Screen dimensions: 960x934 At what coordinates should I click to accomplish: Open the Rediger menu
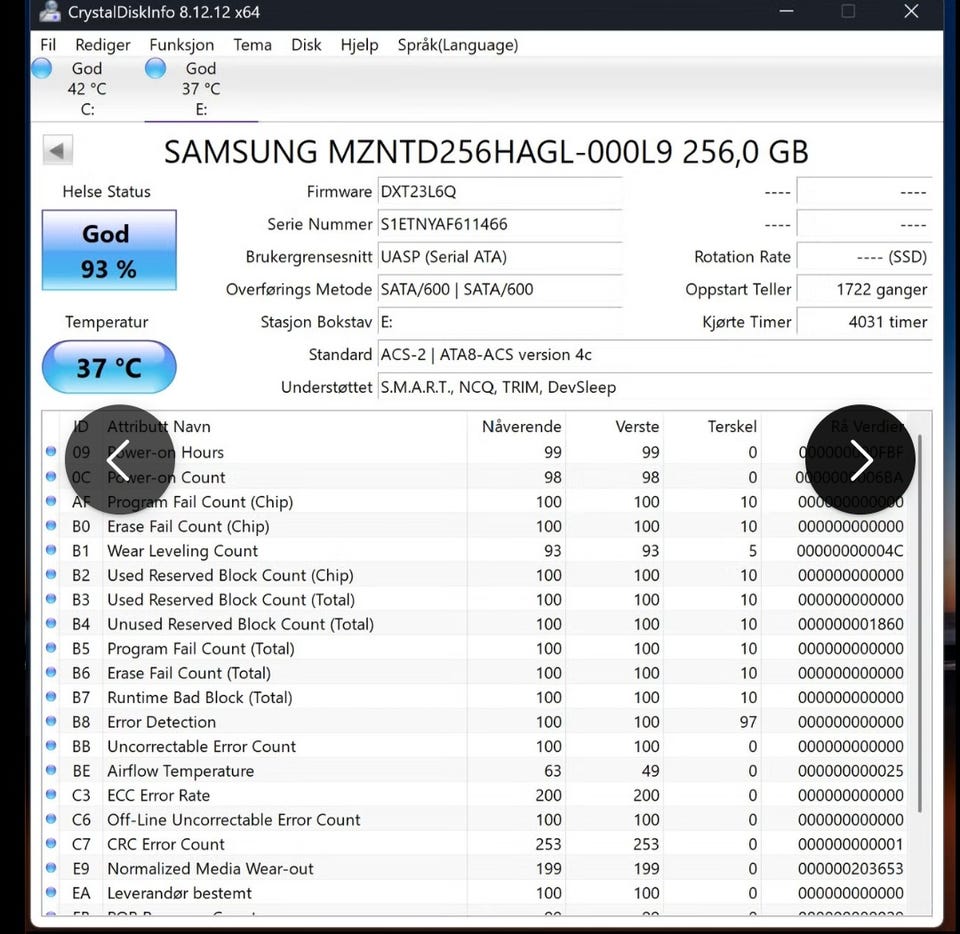tap(102, 45)
